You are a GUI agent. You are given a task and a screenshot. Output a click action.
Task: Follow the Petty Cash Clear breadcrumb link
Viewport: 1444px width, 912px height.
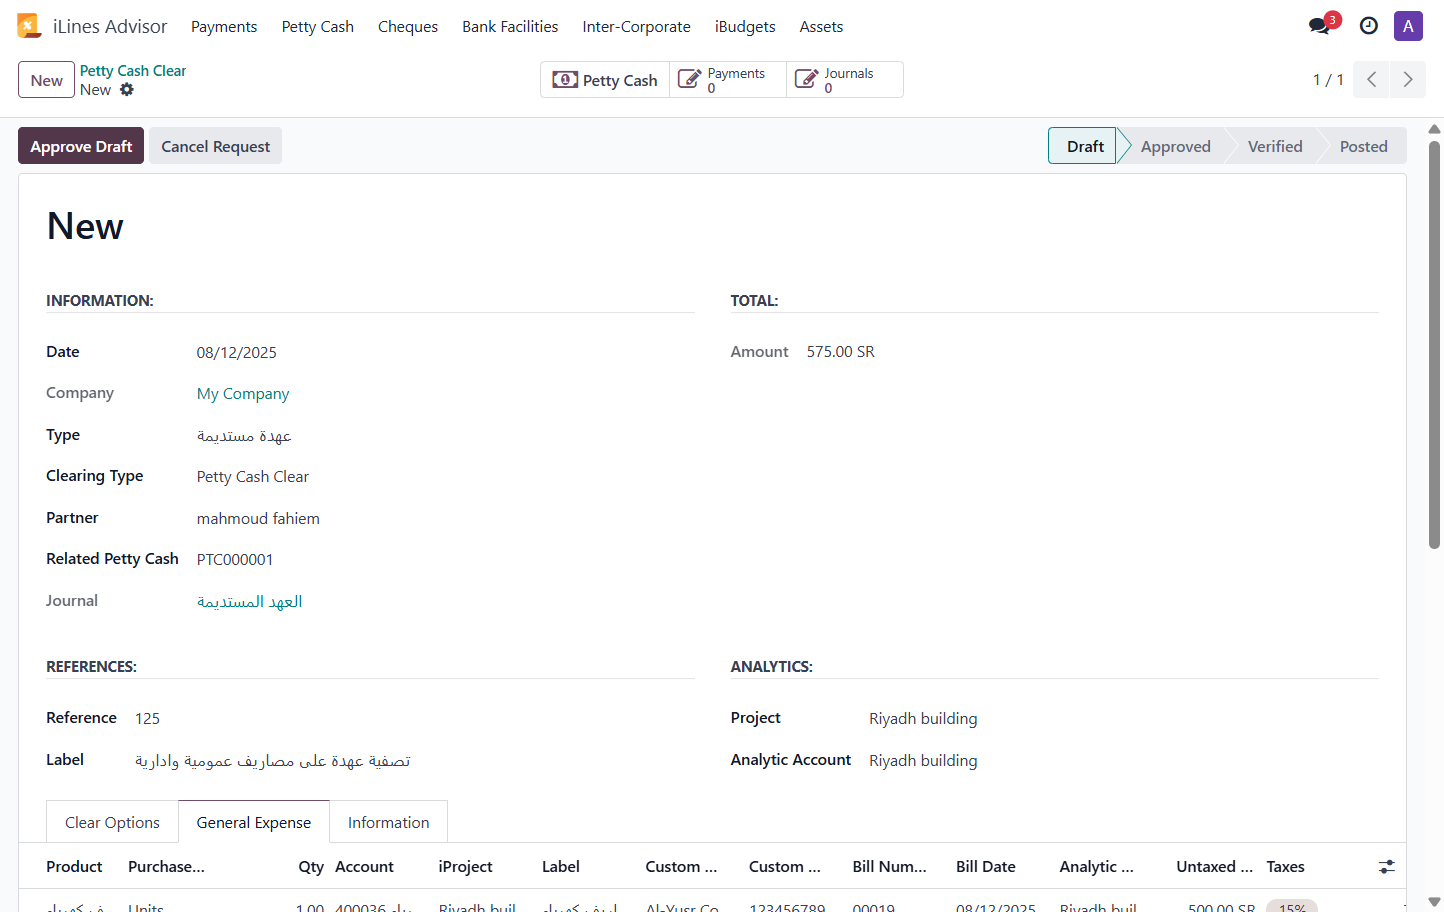tap(133, 71)
